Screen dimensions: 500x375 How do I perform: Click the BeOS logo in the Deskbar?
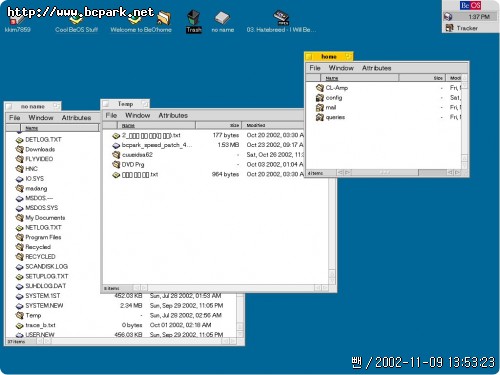click(470, 5)
